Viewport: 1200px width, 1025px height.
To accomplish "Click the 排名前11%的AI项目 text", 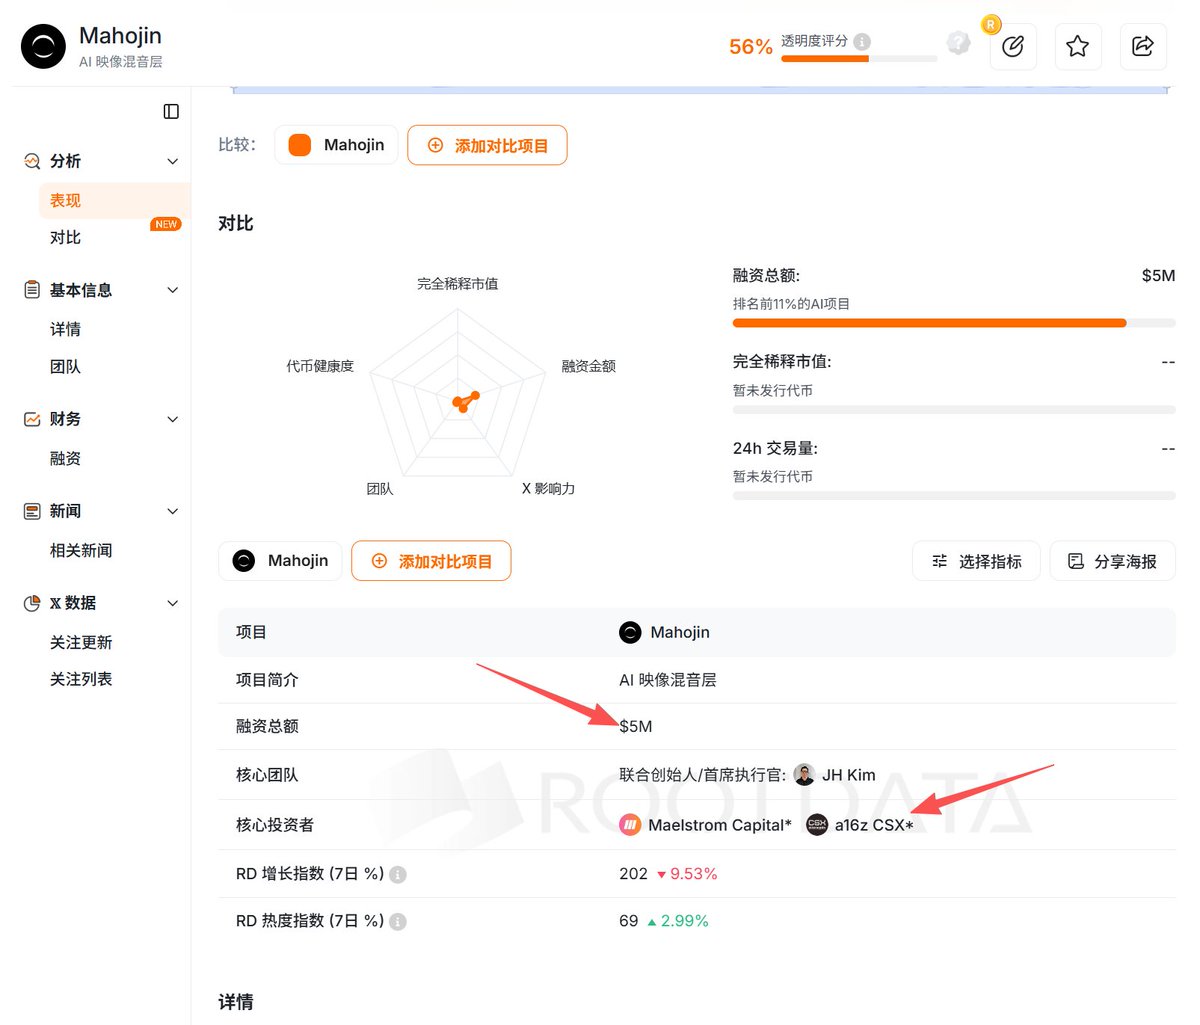I will coord(792,304).
